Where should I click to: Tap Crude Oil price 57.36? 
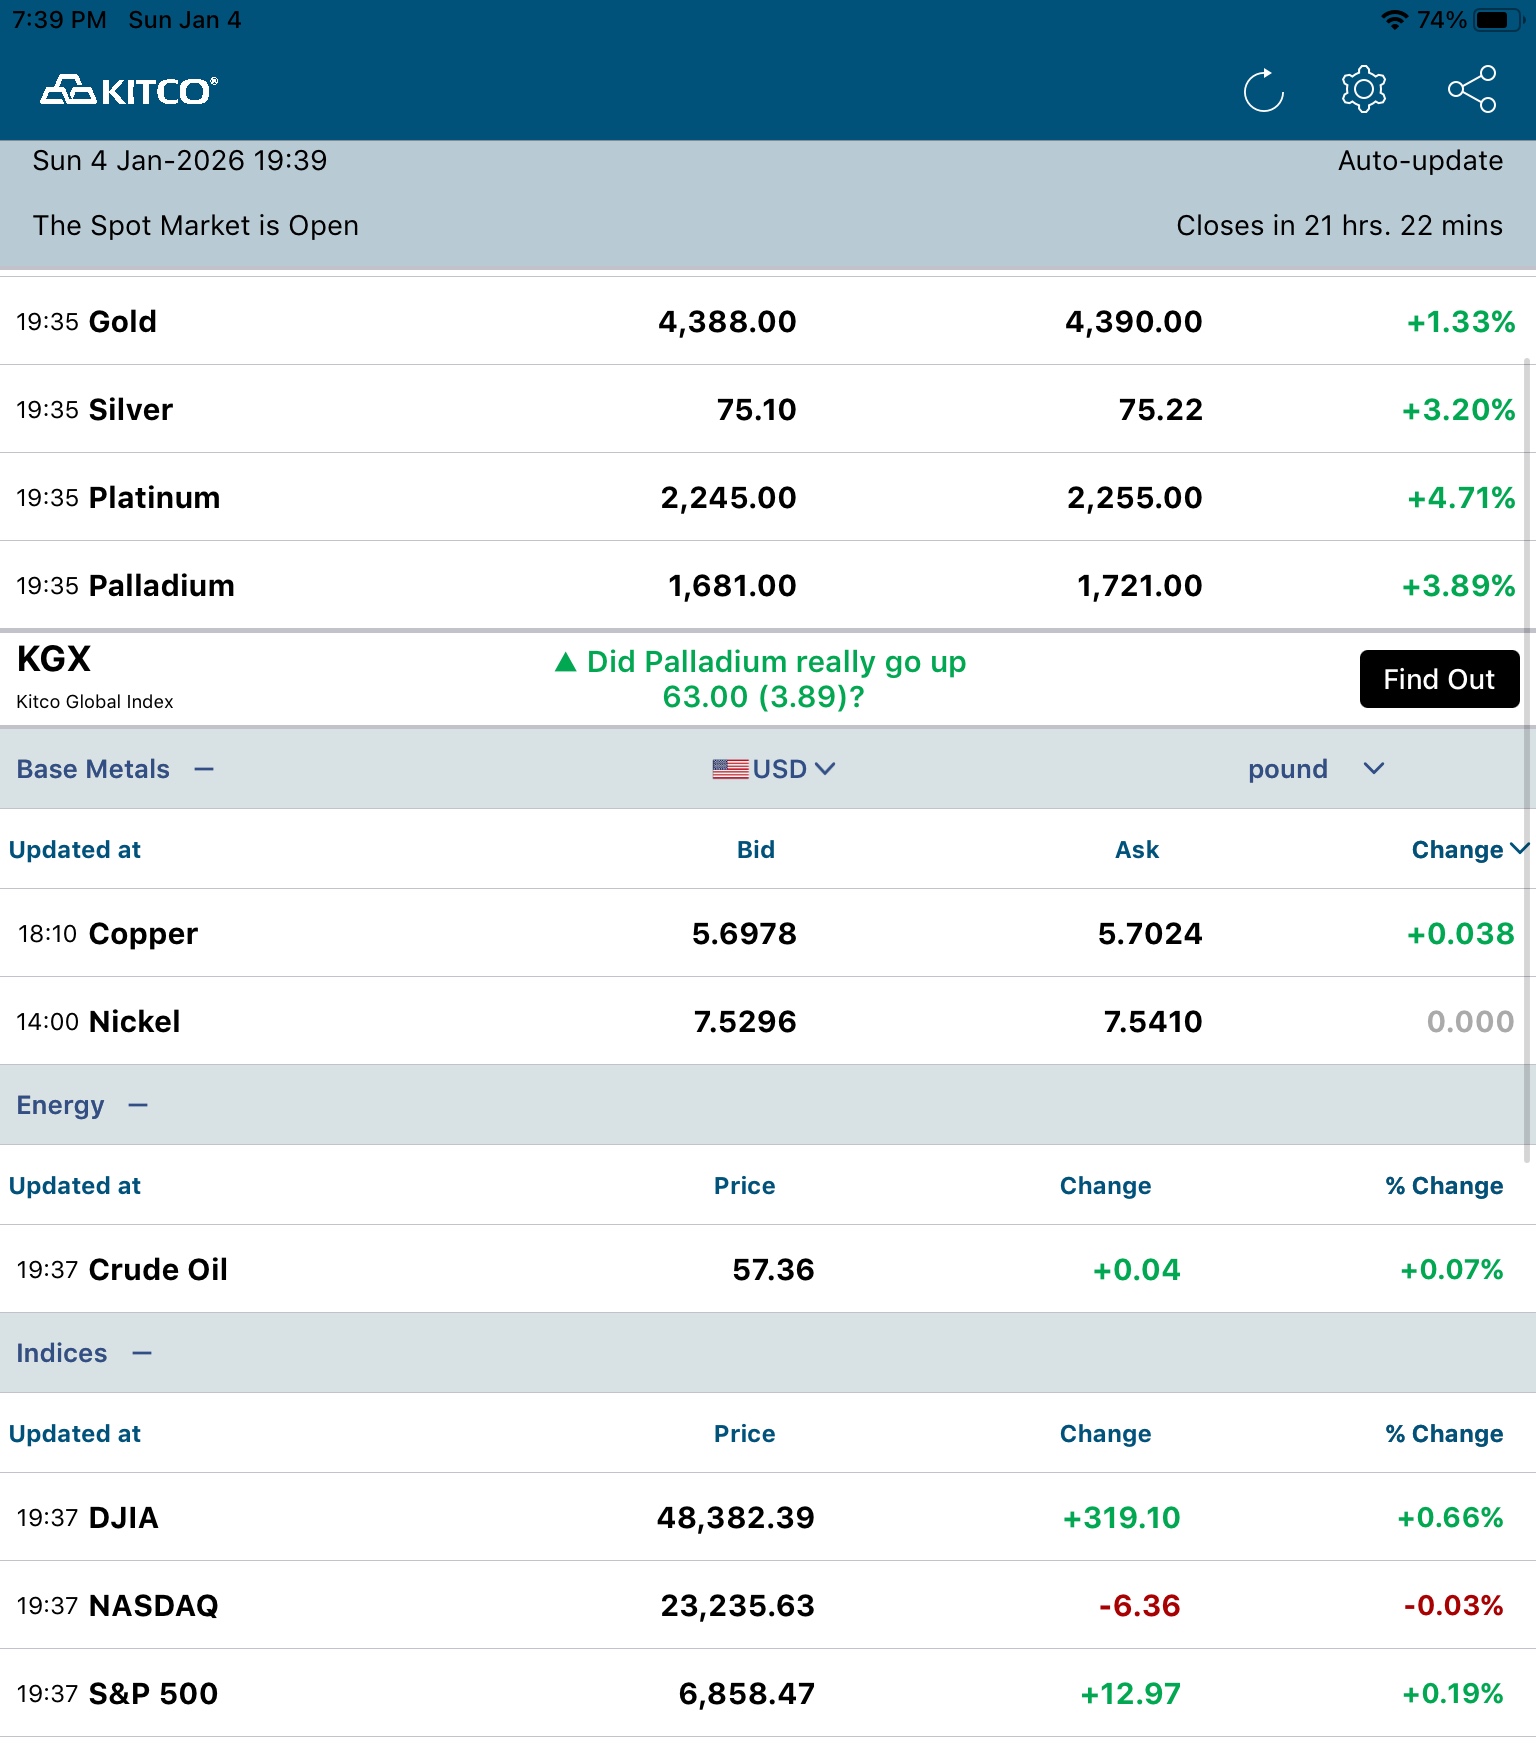pos(773,1270)
